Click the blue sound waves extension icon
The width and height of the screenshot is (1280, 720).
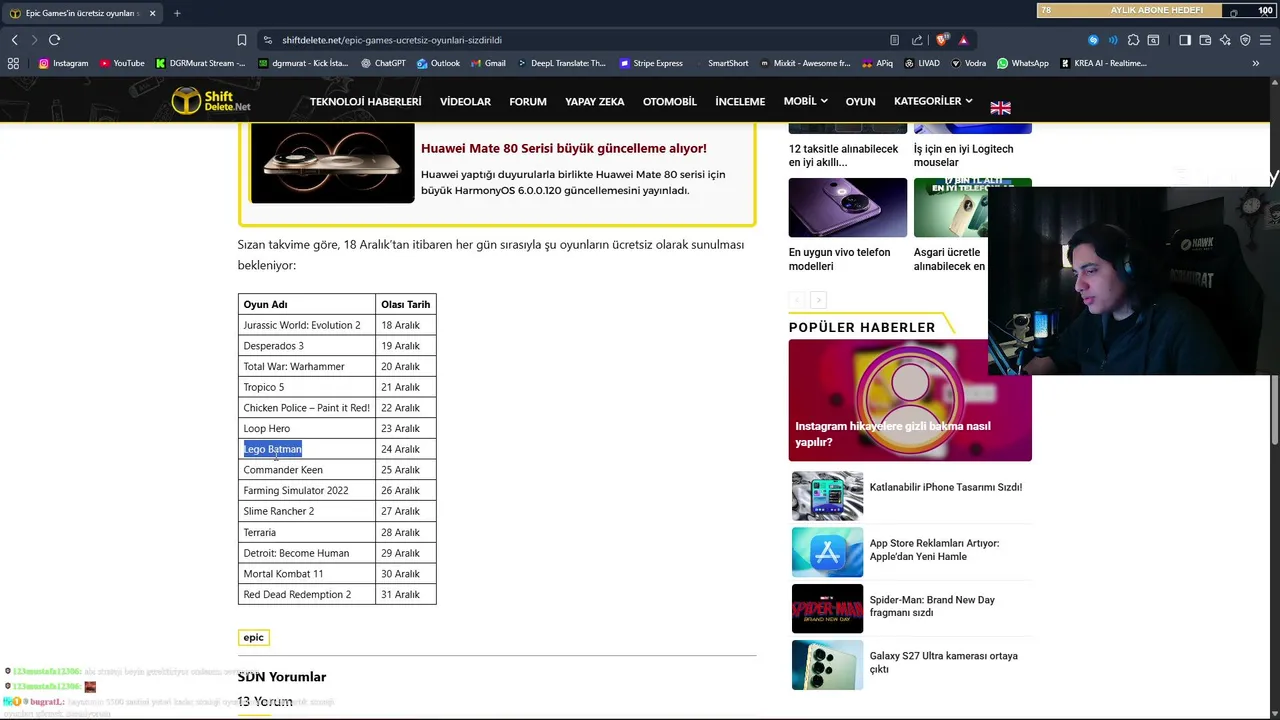(1113, 40)
